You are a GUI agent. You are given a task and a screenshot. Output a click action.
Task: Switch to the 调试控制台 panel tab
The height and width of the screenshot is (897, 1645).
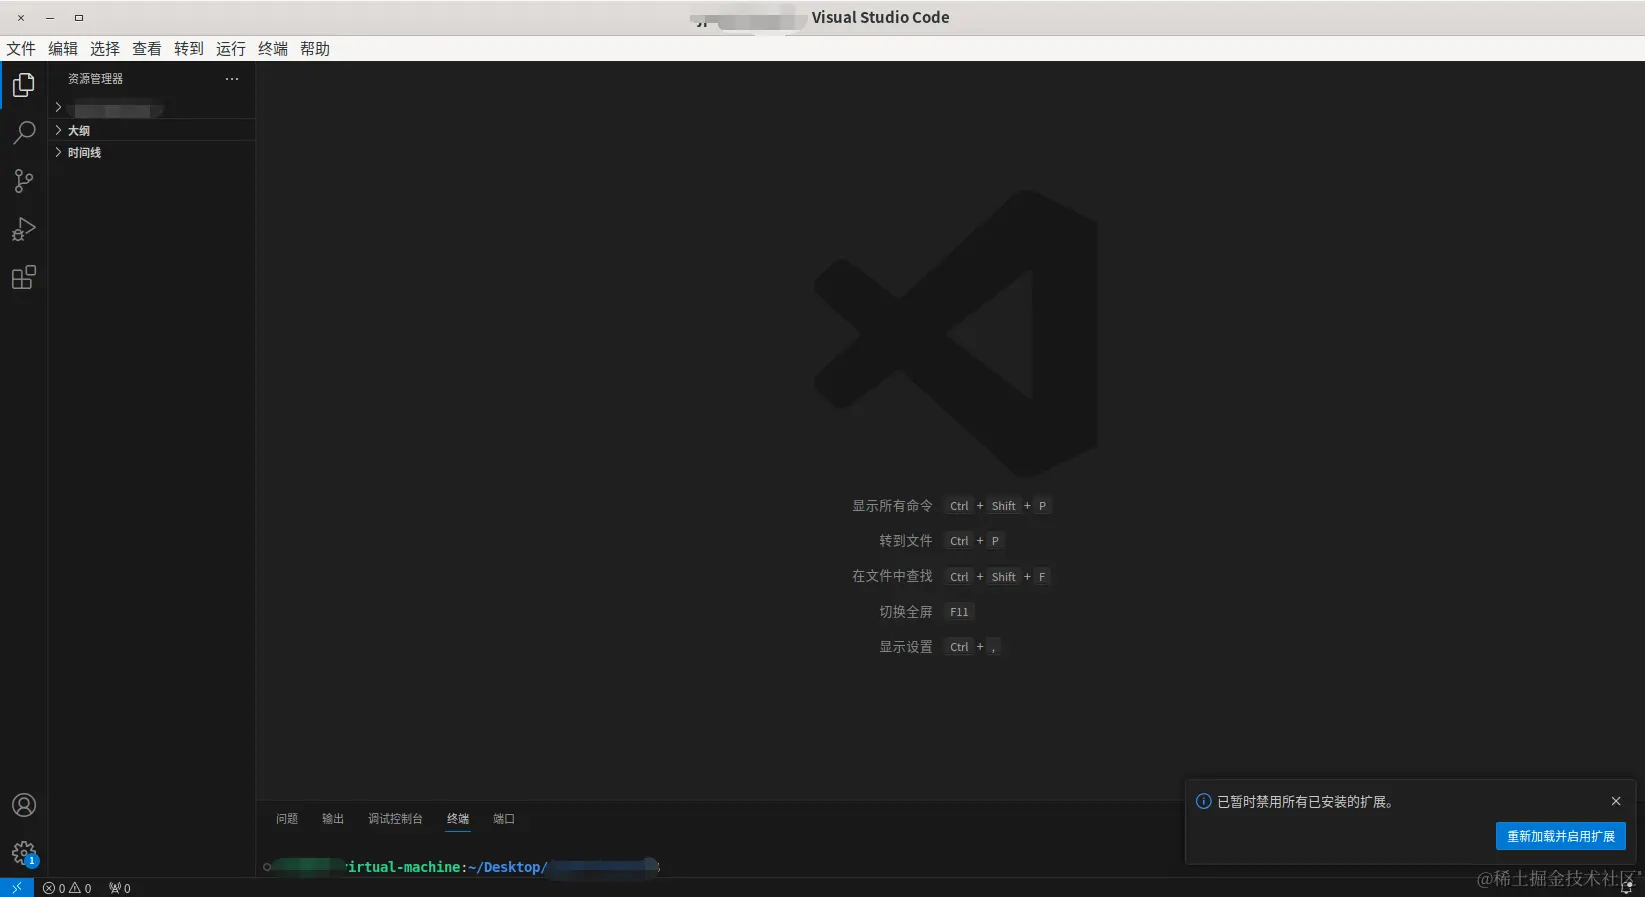395,819
